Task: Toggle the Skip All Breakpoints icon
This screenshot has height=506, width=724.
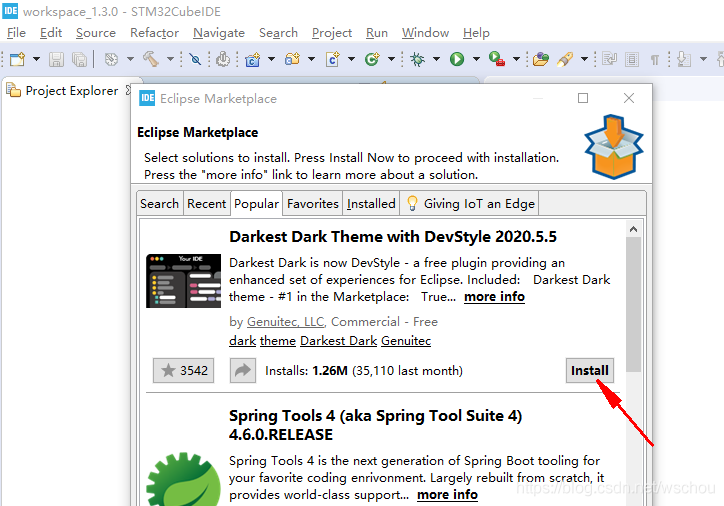Action: (195, 59)
